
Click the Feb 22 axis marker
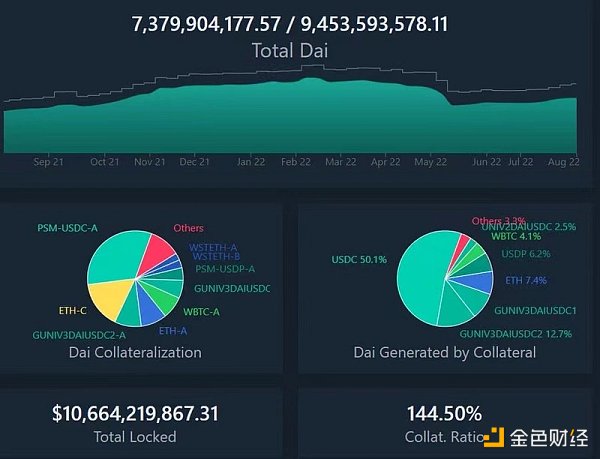pyautogui.click(x=295, y=160)
